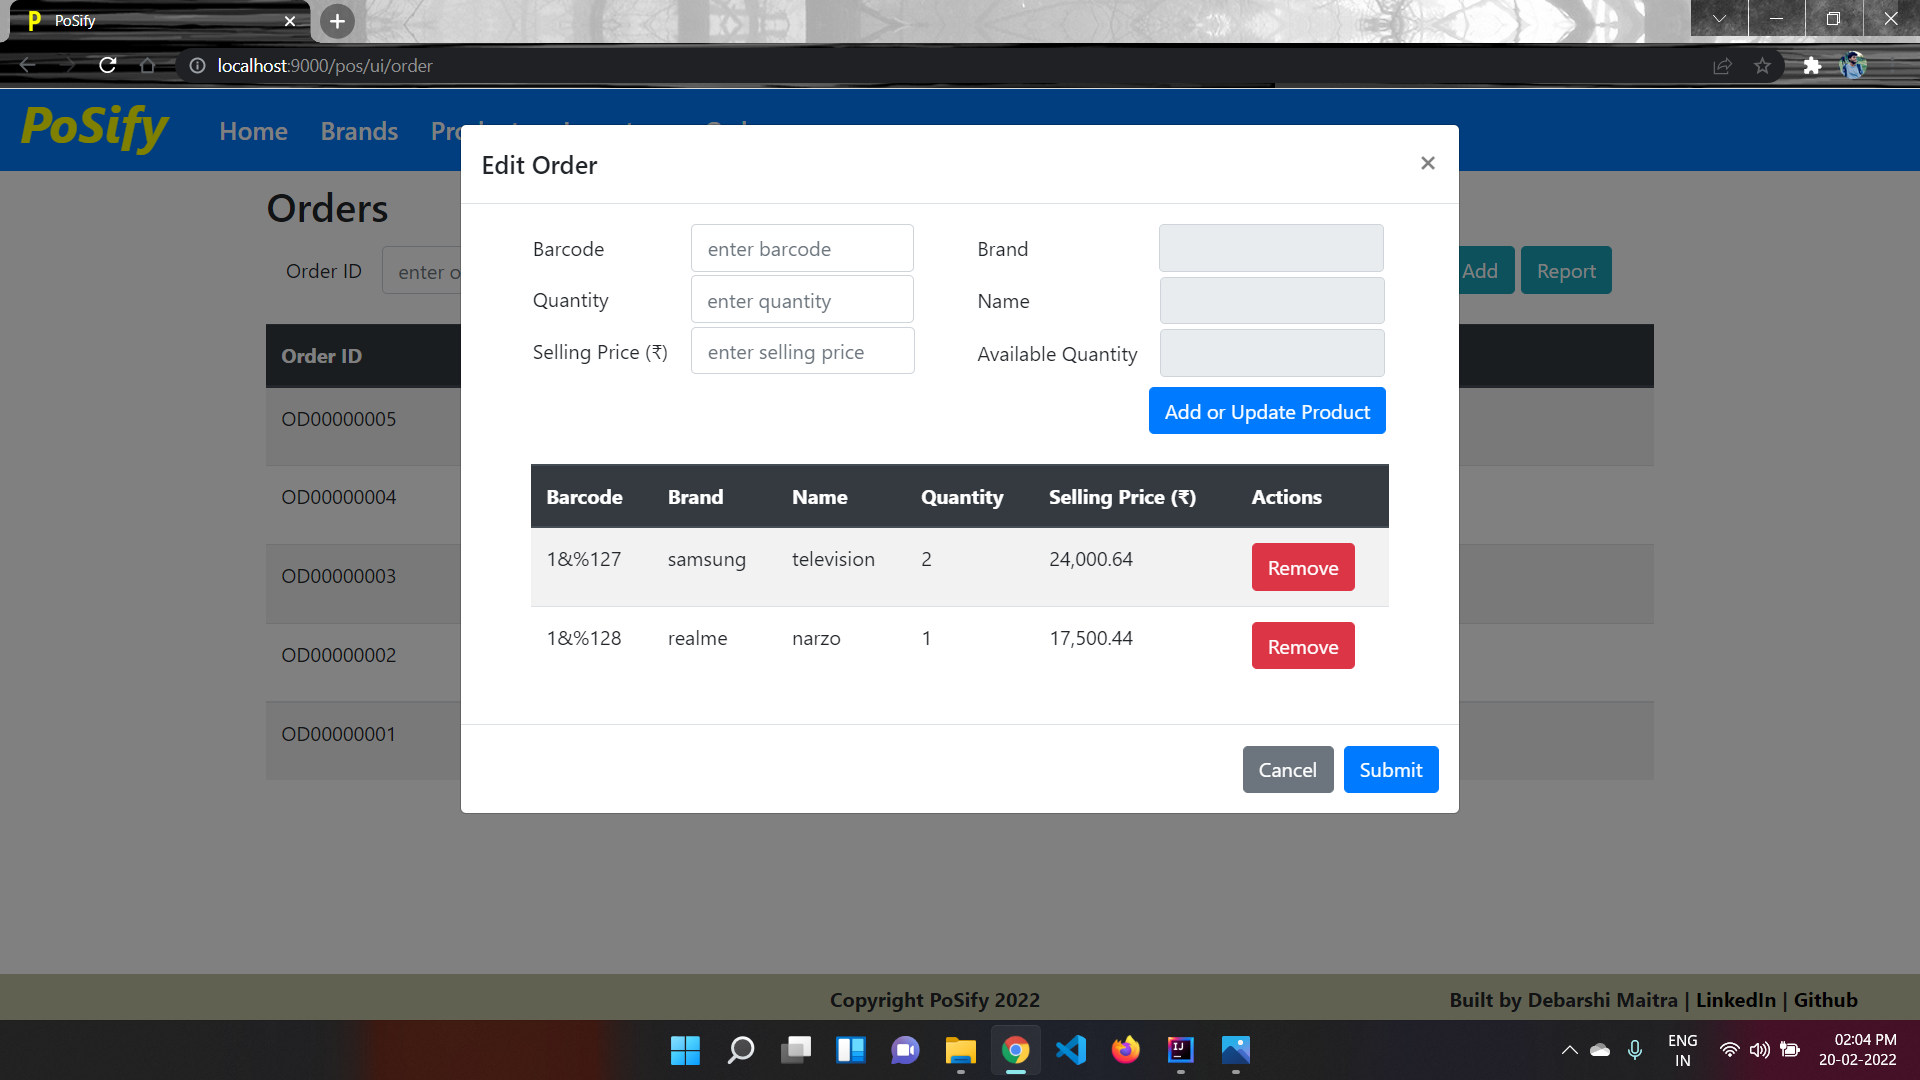Viewport: 1920px width, 1080px height.
Task: Open Visual Studio Code from taskbar
Action: point(1070,1050)
